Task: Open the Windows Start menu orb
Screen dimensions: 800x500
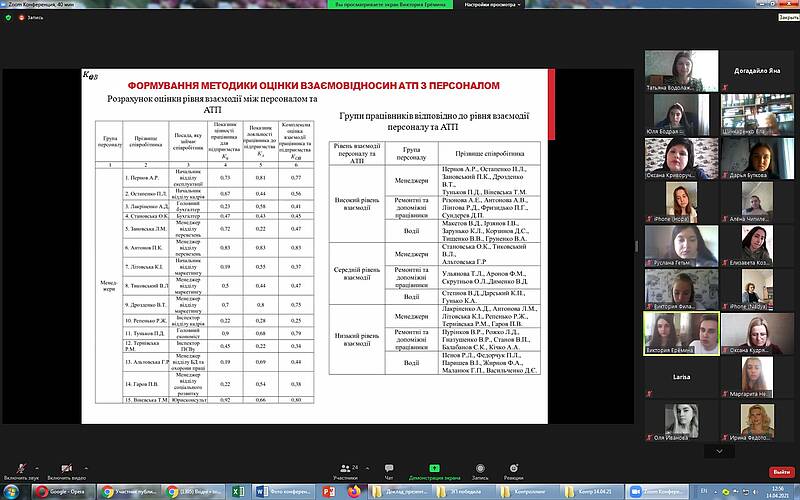Action: tap(11, 492)
